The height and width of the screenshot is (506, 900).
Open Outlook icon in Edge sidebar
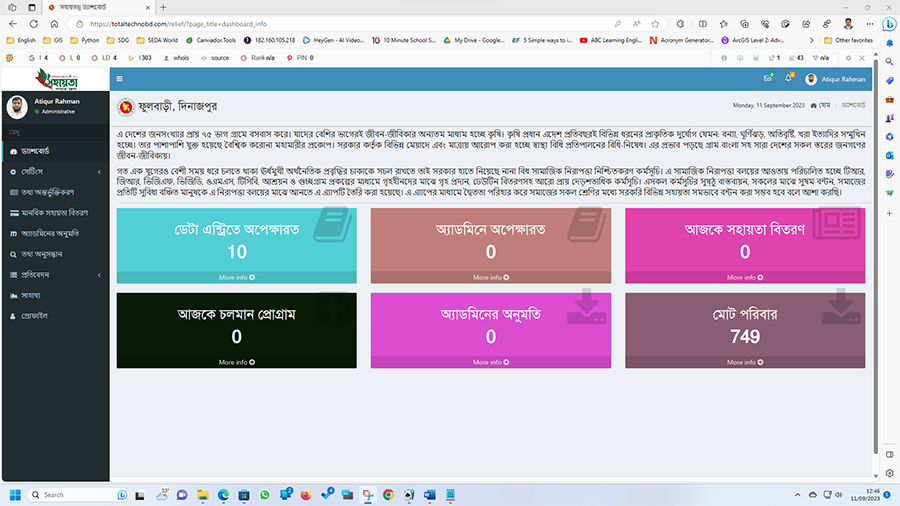click(889, 155)
